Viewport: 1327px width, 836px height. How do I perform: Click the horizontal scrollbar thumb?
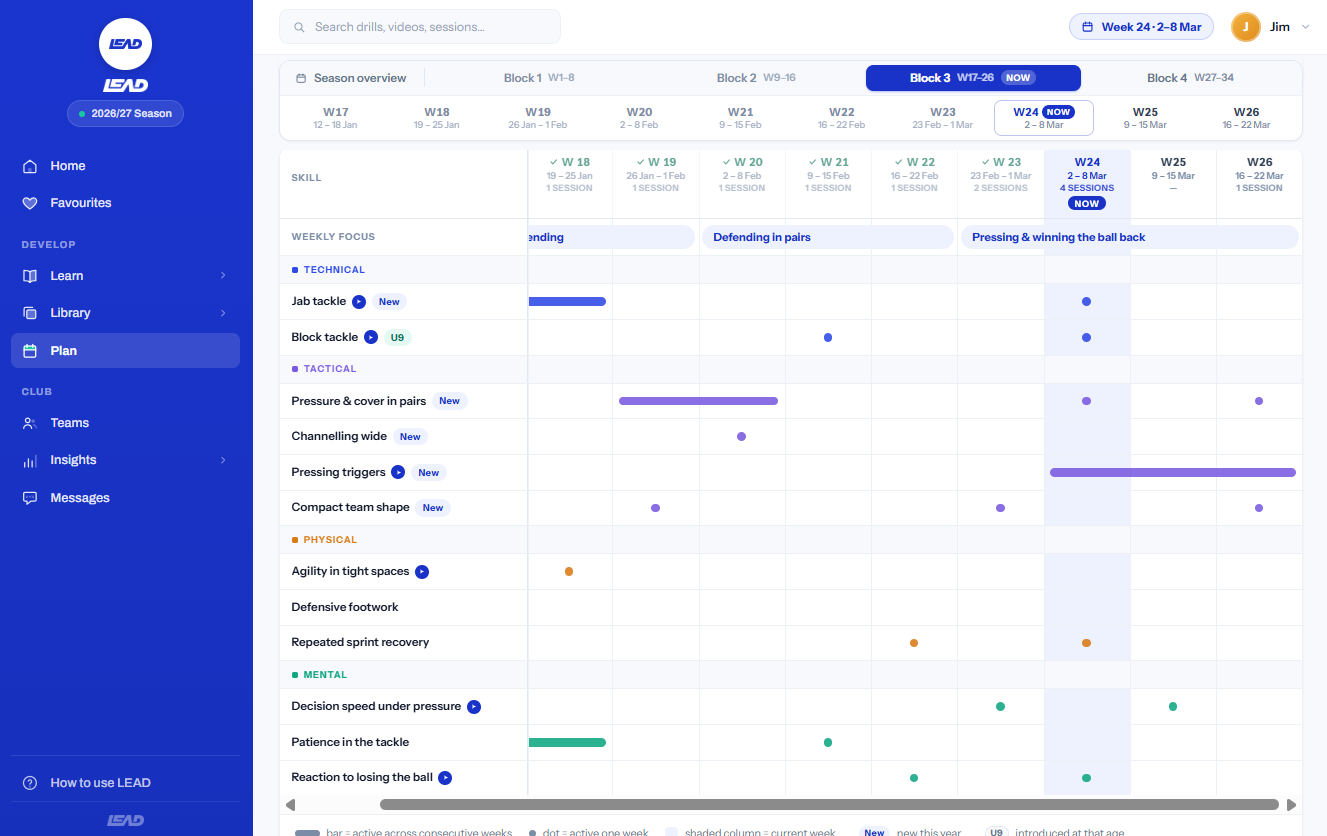point(829,804)
